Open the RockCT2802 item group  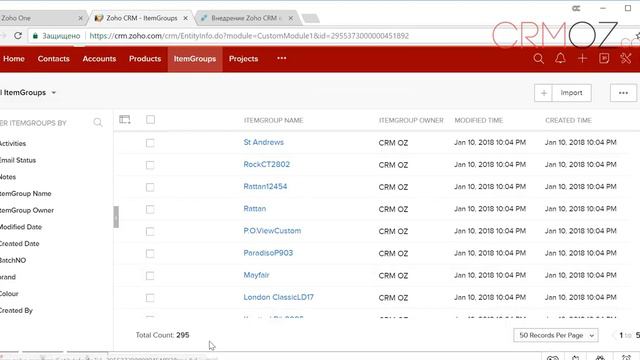click(x=267, y=164)
